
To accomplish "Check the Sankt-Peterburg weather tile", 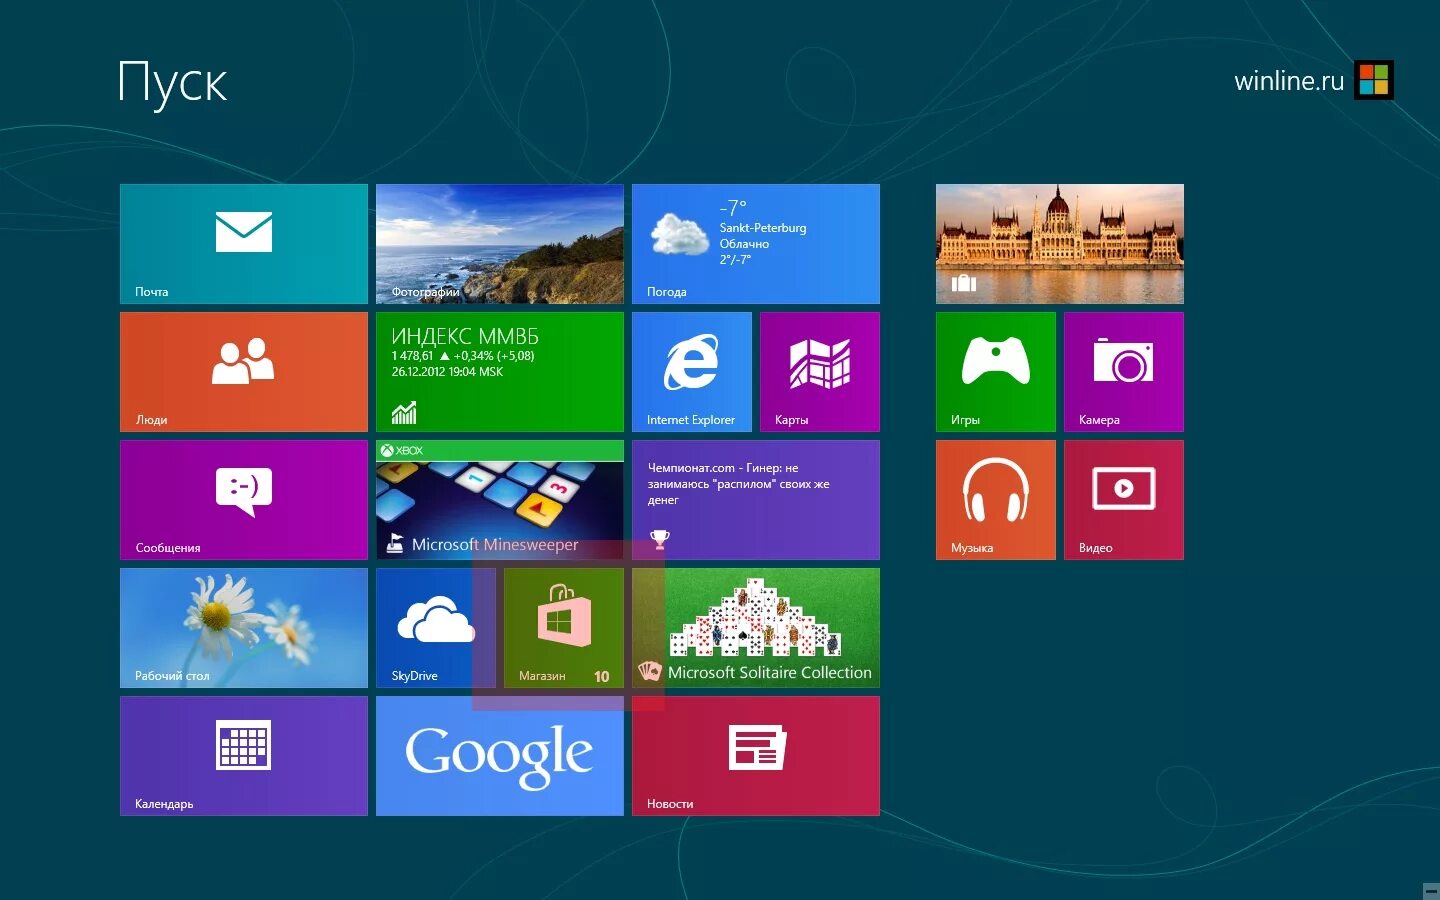I will point(755,243).
